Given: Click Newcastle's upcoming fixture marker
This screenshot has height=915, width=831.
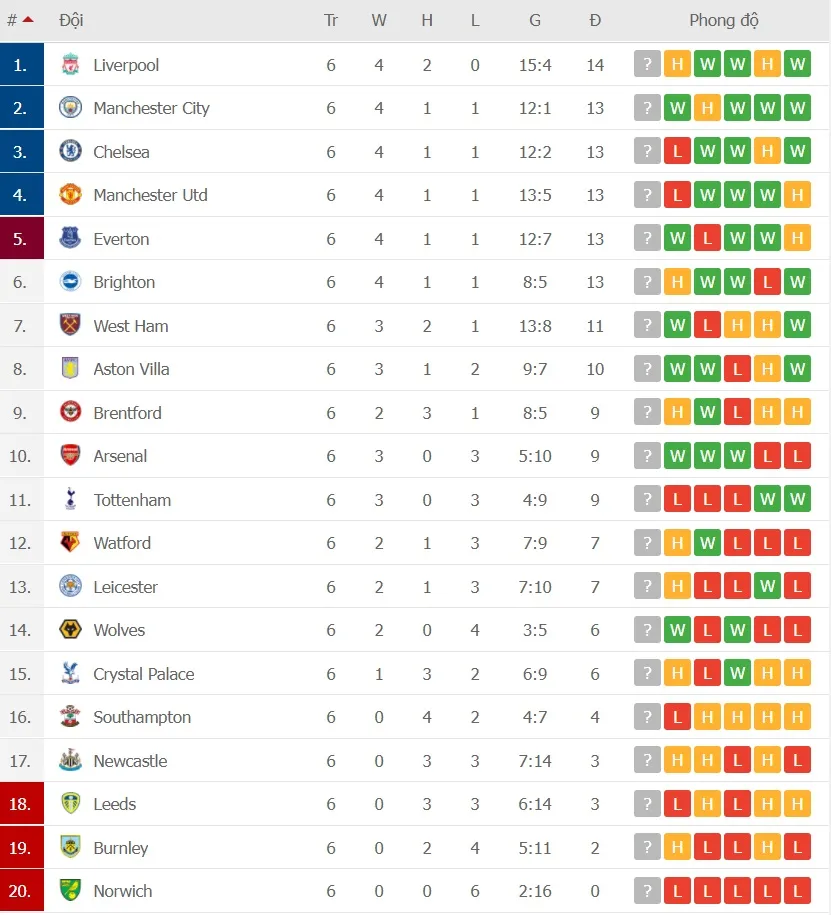Looking at the screenshot, I should [x=647, y=760].
